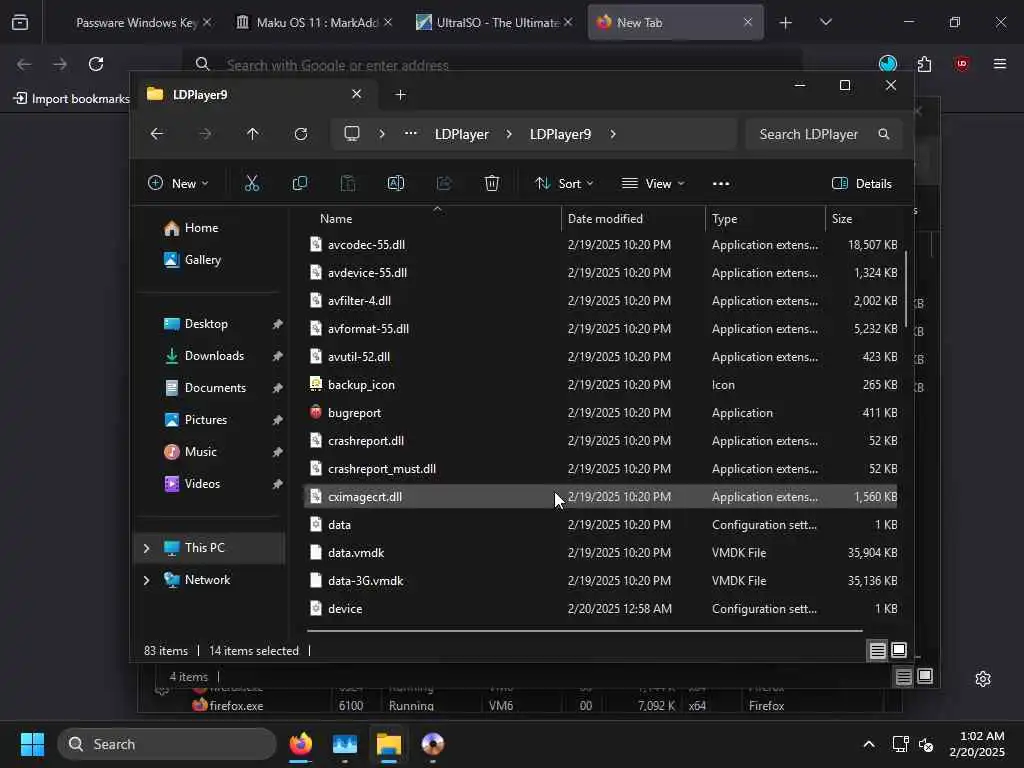Select the New Tab tab in Firefox
Viewport: 1024px width, 768px height.
[675, 23]
